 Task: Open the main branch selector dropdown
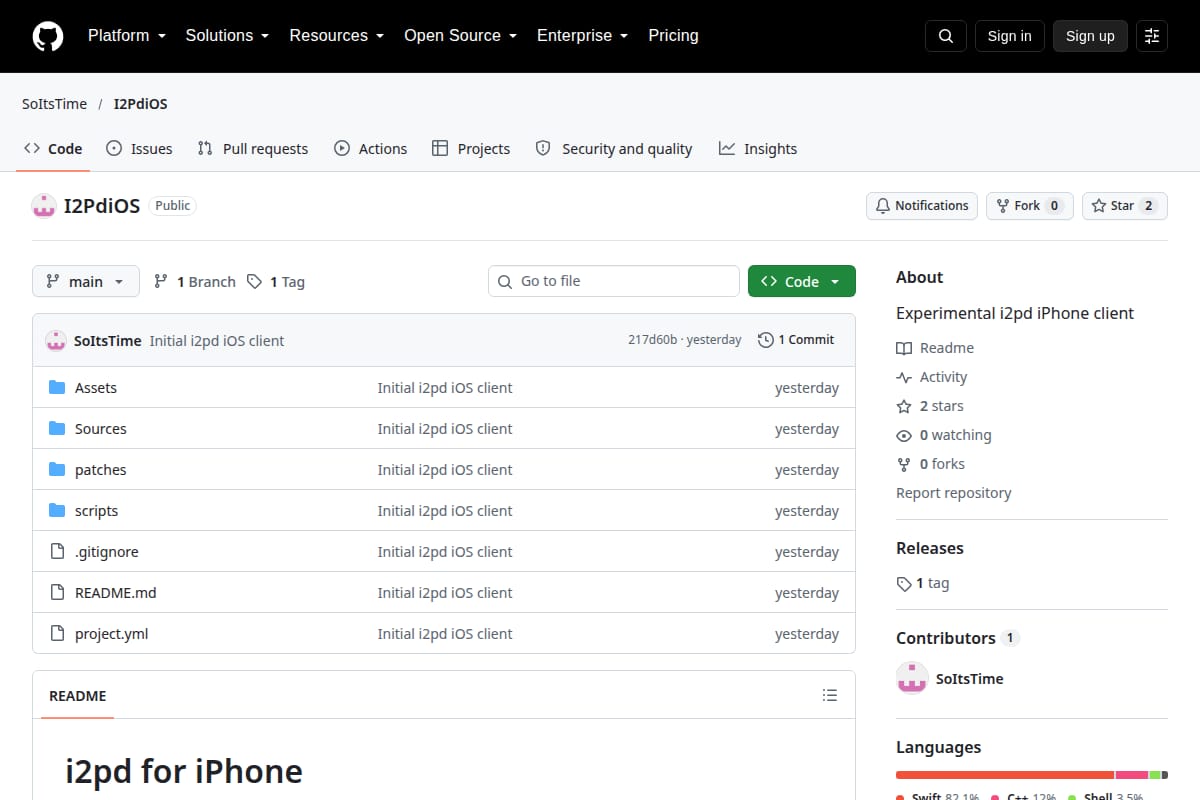86,282
